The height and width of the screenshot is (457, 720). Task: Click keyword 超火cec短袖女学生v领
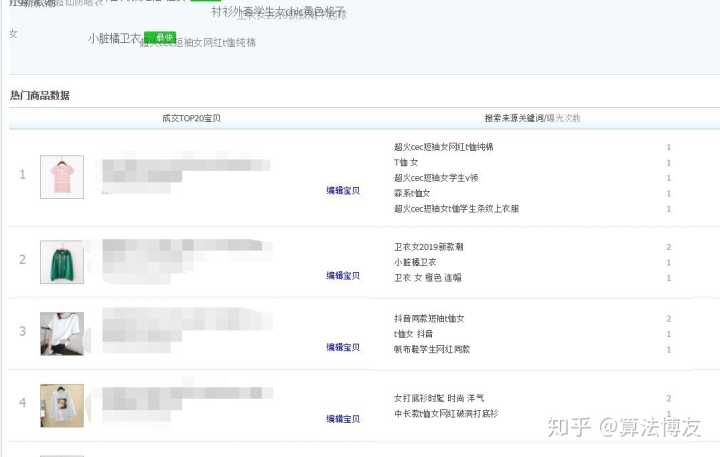(436, 178)
